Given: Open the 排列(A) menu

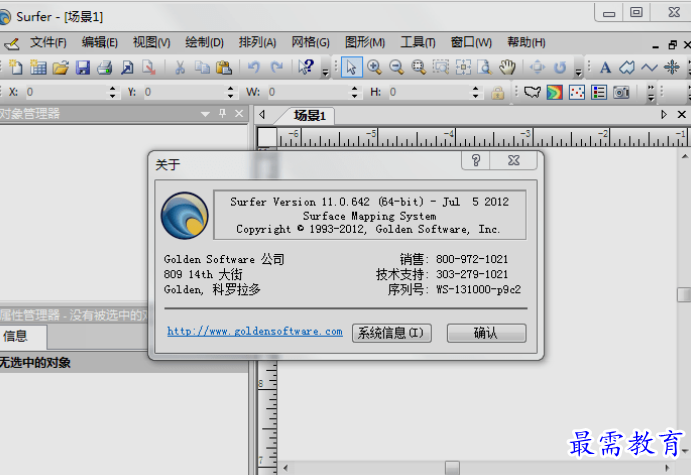Looking at the screenshot, I should [x=257, y=42].
